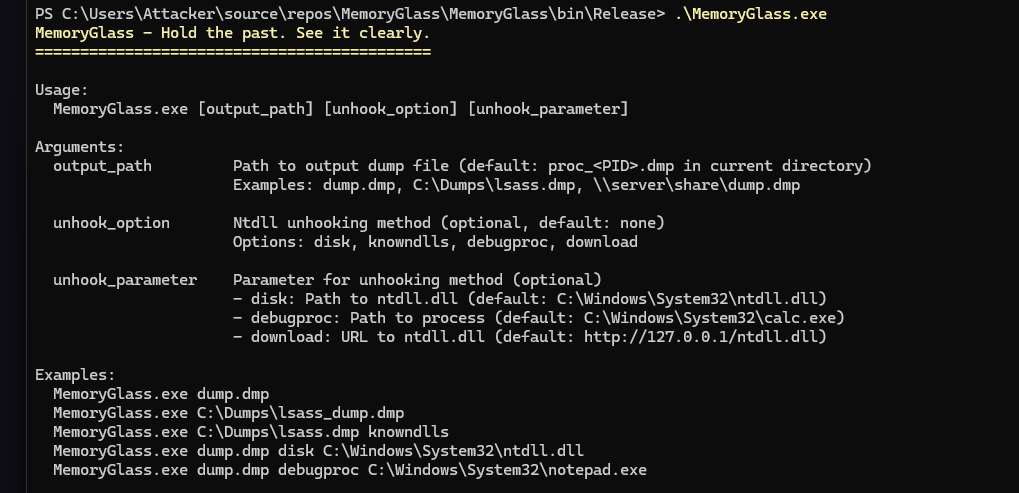Screen dimensions: 1019x493
Task: Click the unhook_parameter argument name
Action: [x=125, y=280]
